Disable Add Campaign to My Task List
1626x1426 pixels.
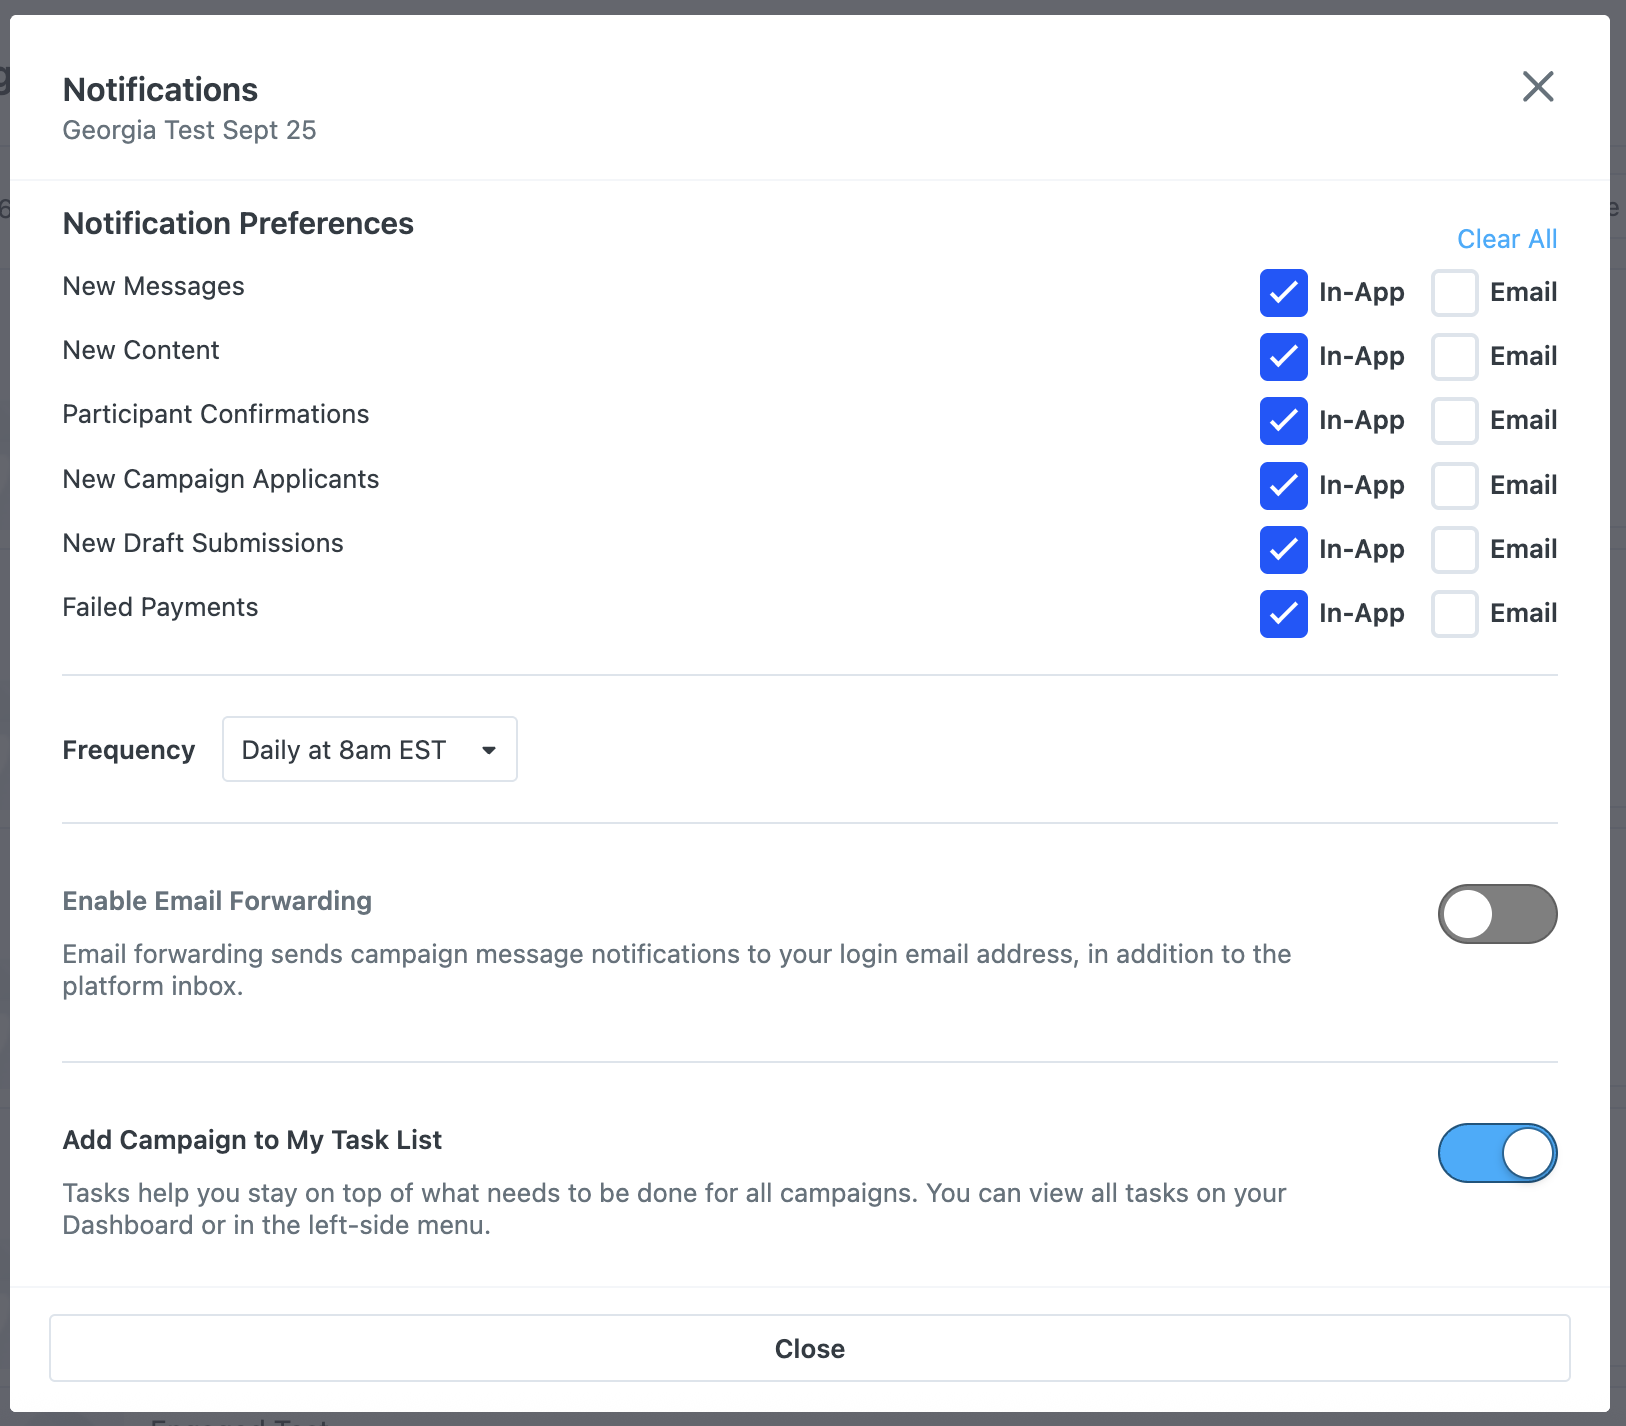pyautogui.click(x=1498, y=1153)
